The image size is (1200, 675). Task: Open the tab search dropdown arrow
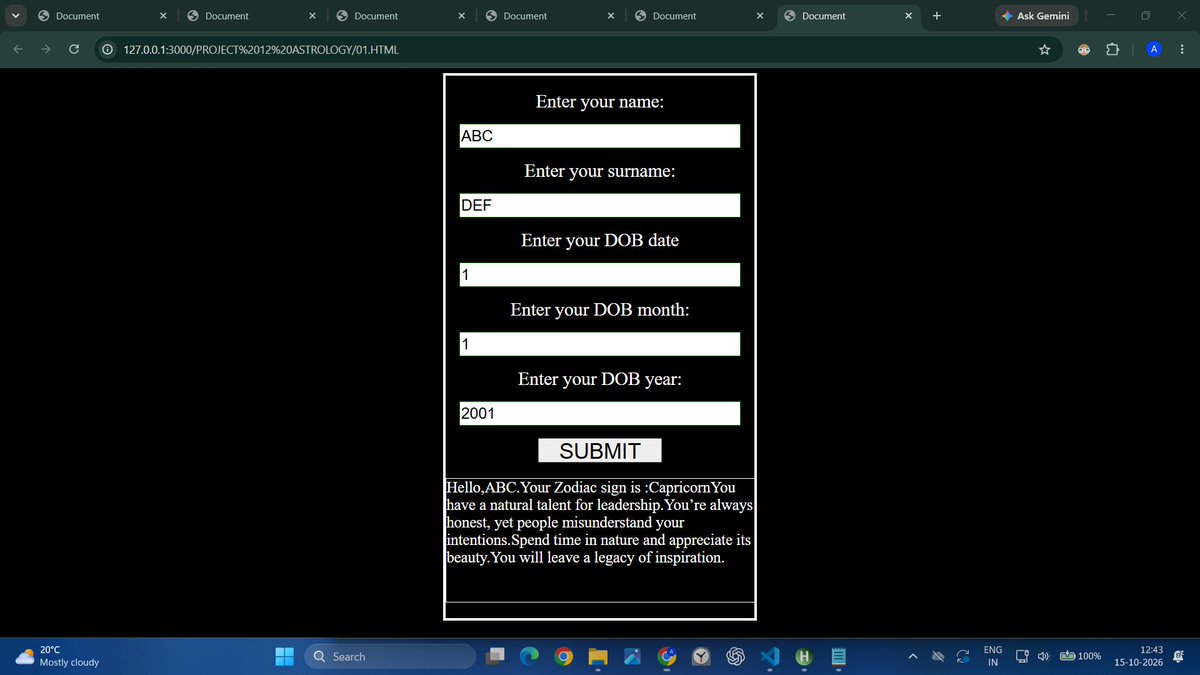click(x=15, y=15)
